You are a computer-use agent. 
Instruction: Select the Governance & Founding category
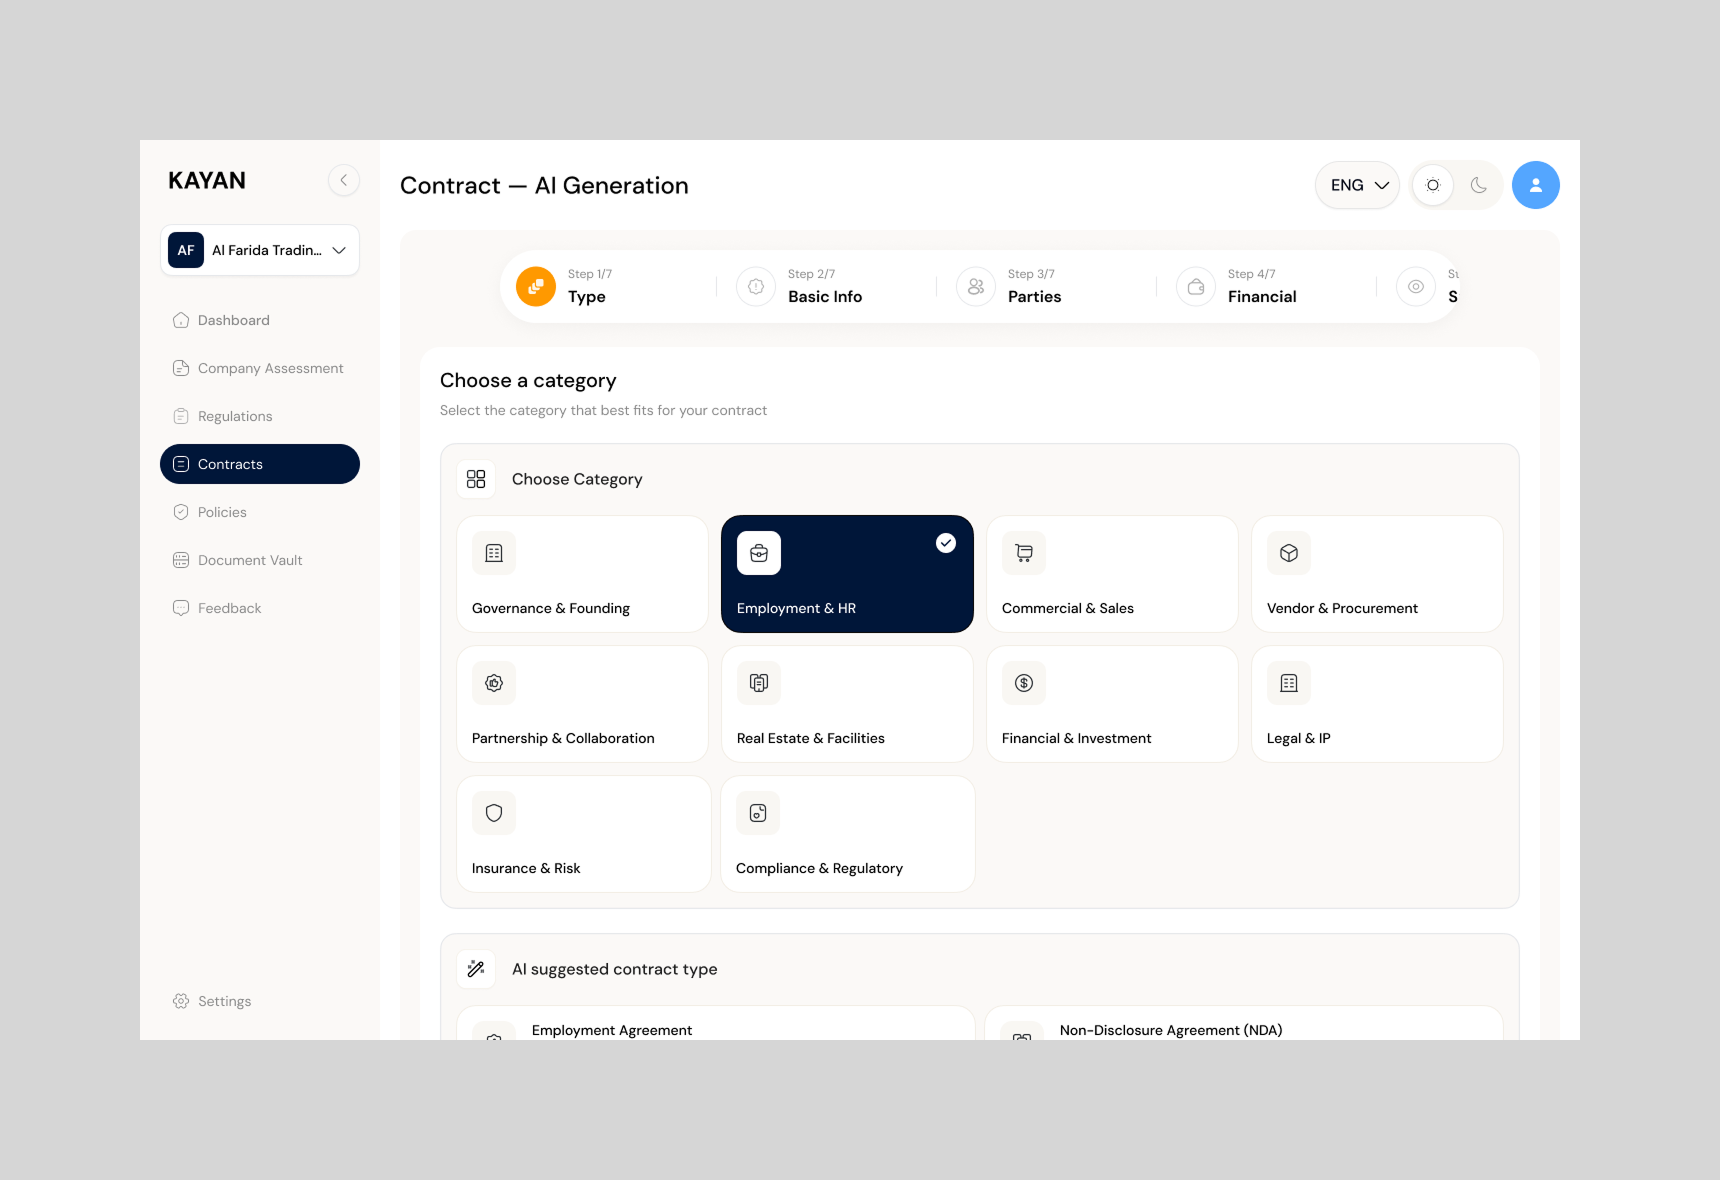point(582,574)
